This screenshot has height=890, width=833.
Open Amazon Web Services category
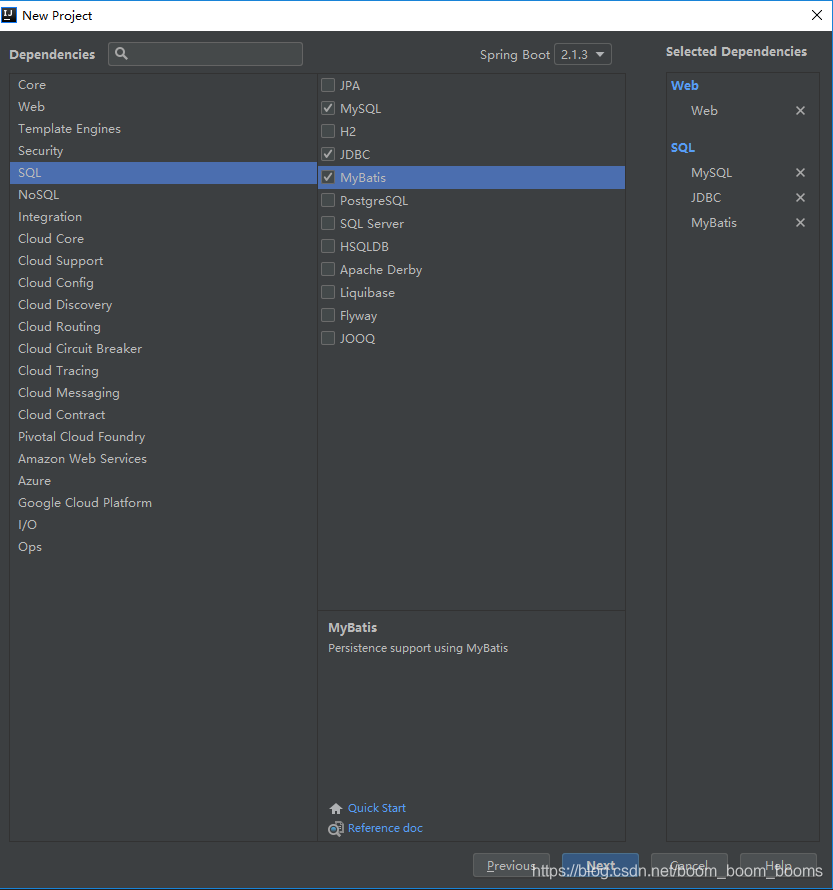163,459
